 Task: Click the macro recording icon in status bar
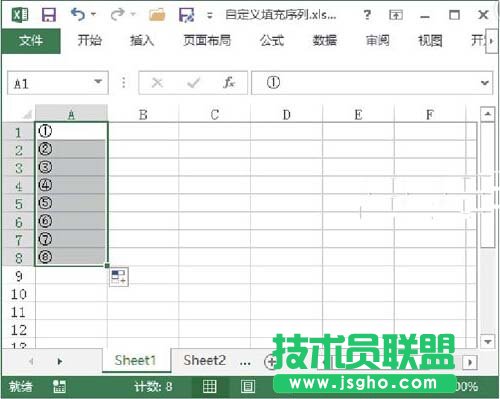(59, 387)
